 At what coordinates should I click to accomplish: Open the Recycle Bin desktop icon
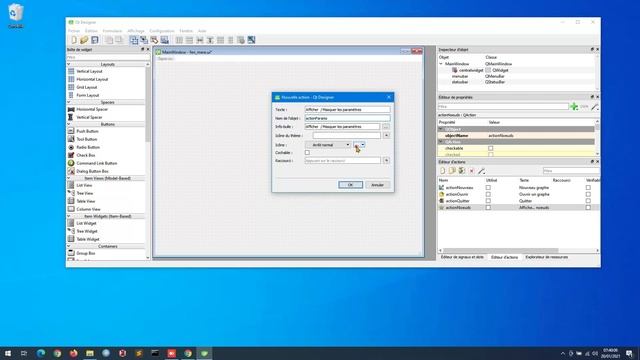point(16,16)
